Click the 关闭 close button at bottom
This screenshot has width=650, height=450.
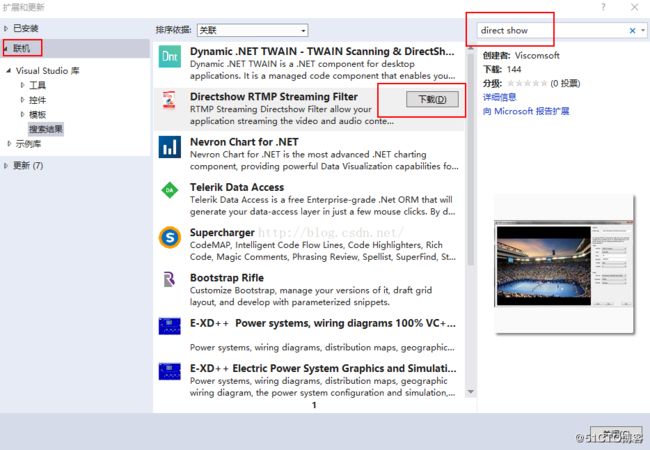pos(616,434)
